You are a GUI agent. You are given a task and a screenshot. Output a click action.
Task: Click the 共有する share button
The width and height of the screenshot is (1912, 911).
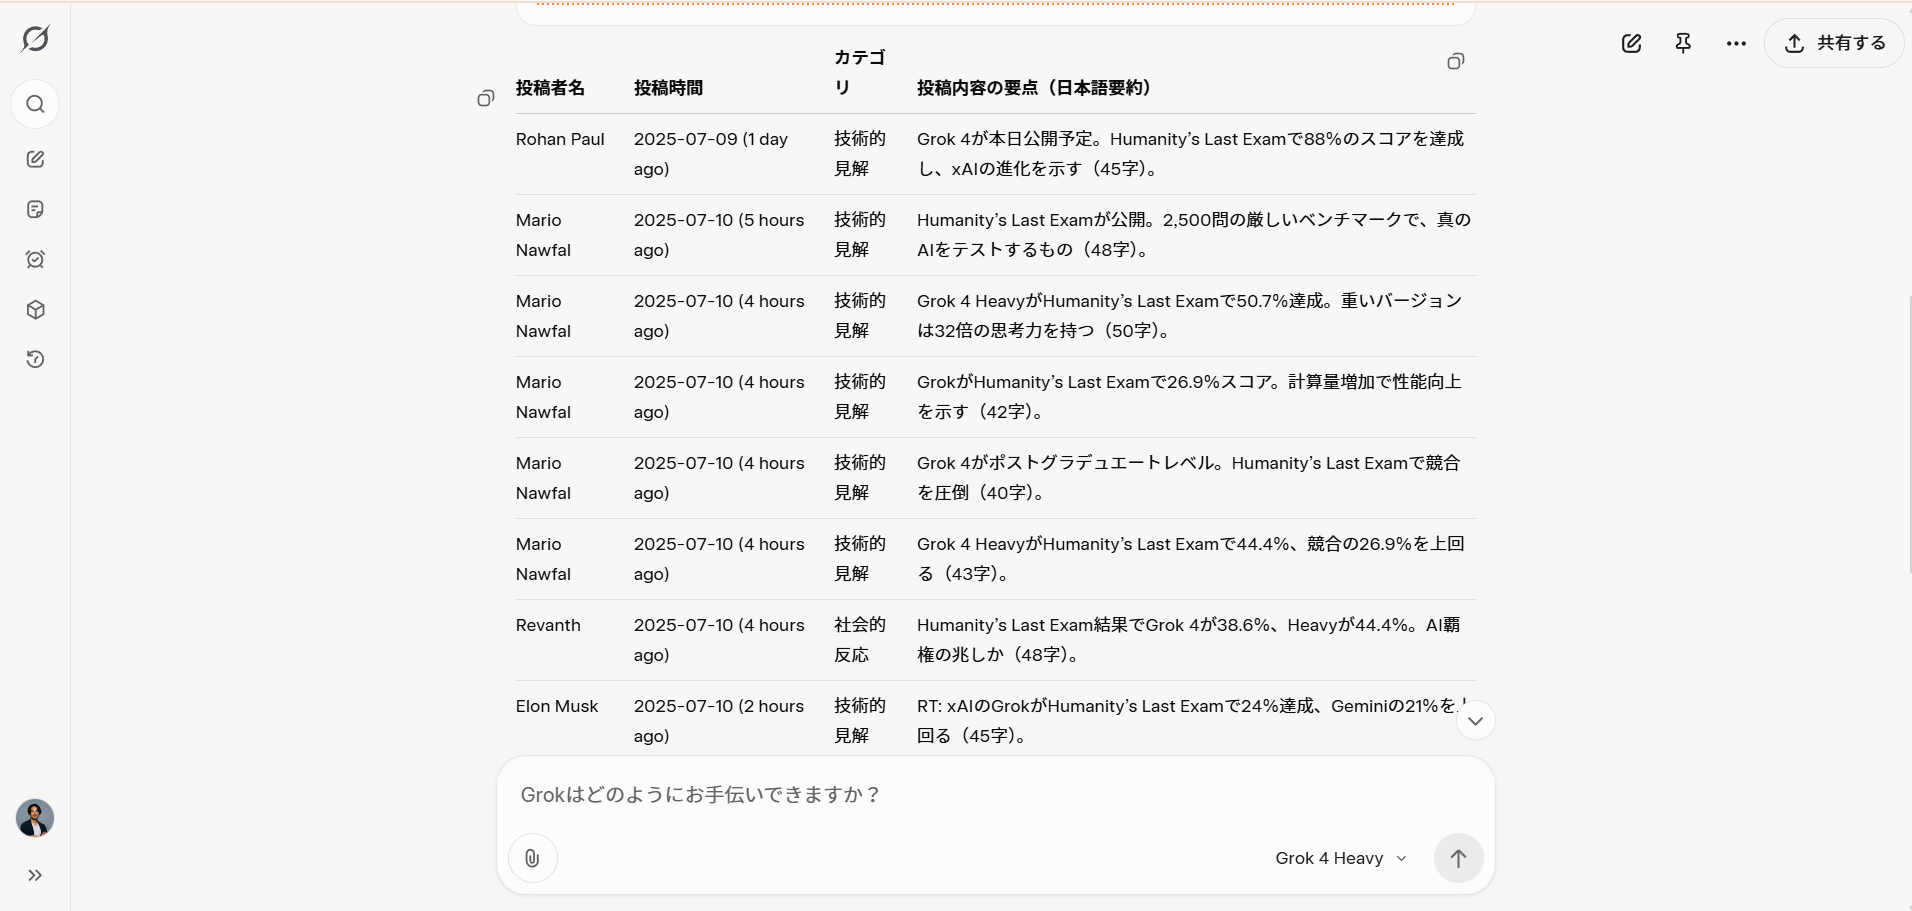(x=1835, y=43)
